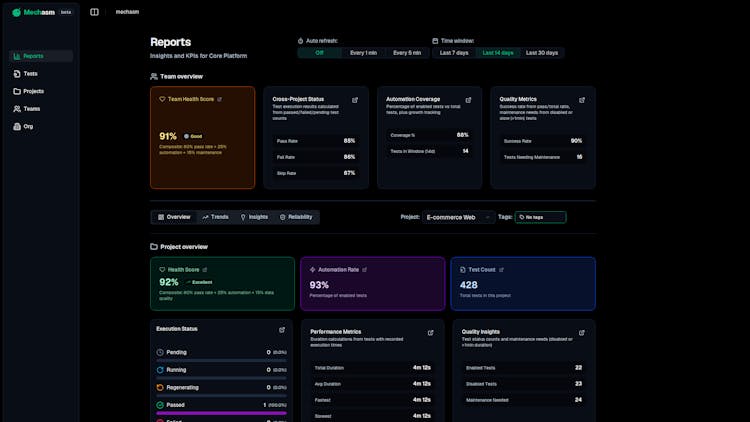The height and width of the screenshot is (422, 750).
Task: Open Projects page from sidebar
Action: pos(33,91)
